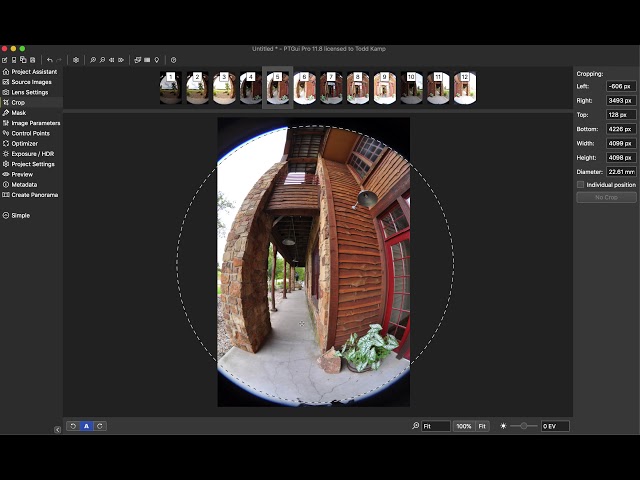Click the Save Project toolbar icon
Image resolution: width=640 pixels, height=480 pixels.
(x=23, y=60)
